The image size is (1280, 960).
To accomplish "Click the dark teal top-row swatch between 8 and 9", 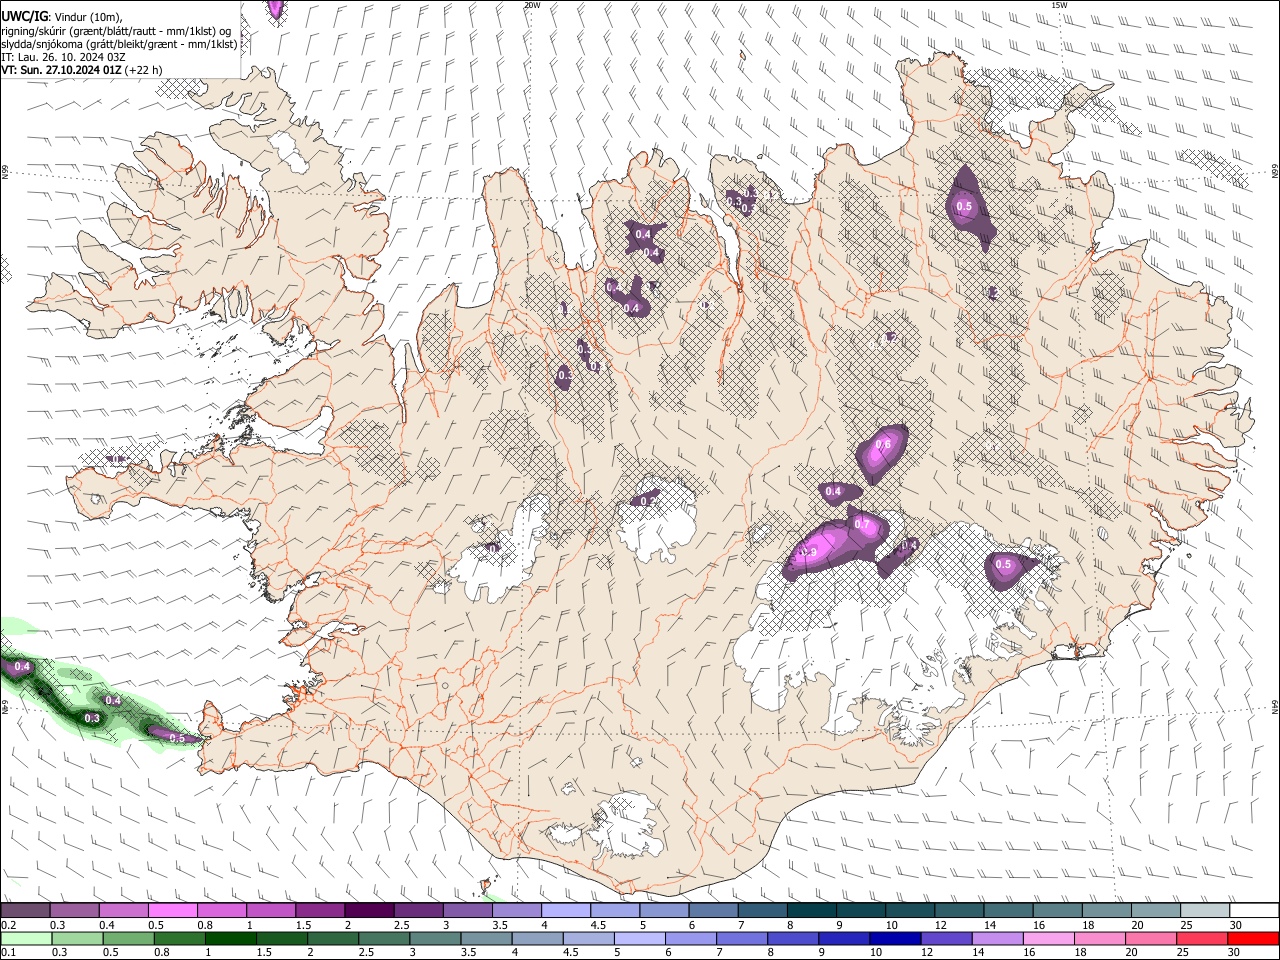I will tap(810, 911).
